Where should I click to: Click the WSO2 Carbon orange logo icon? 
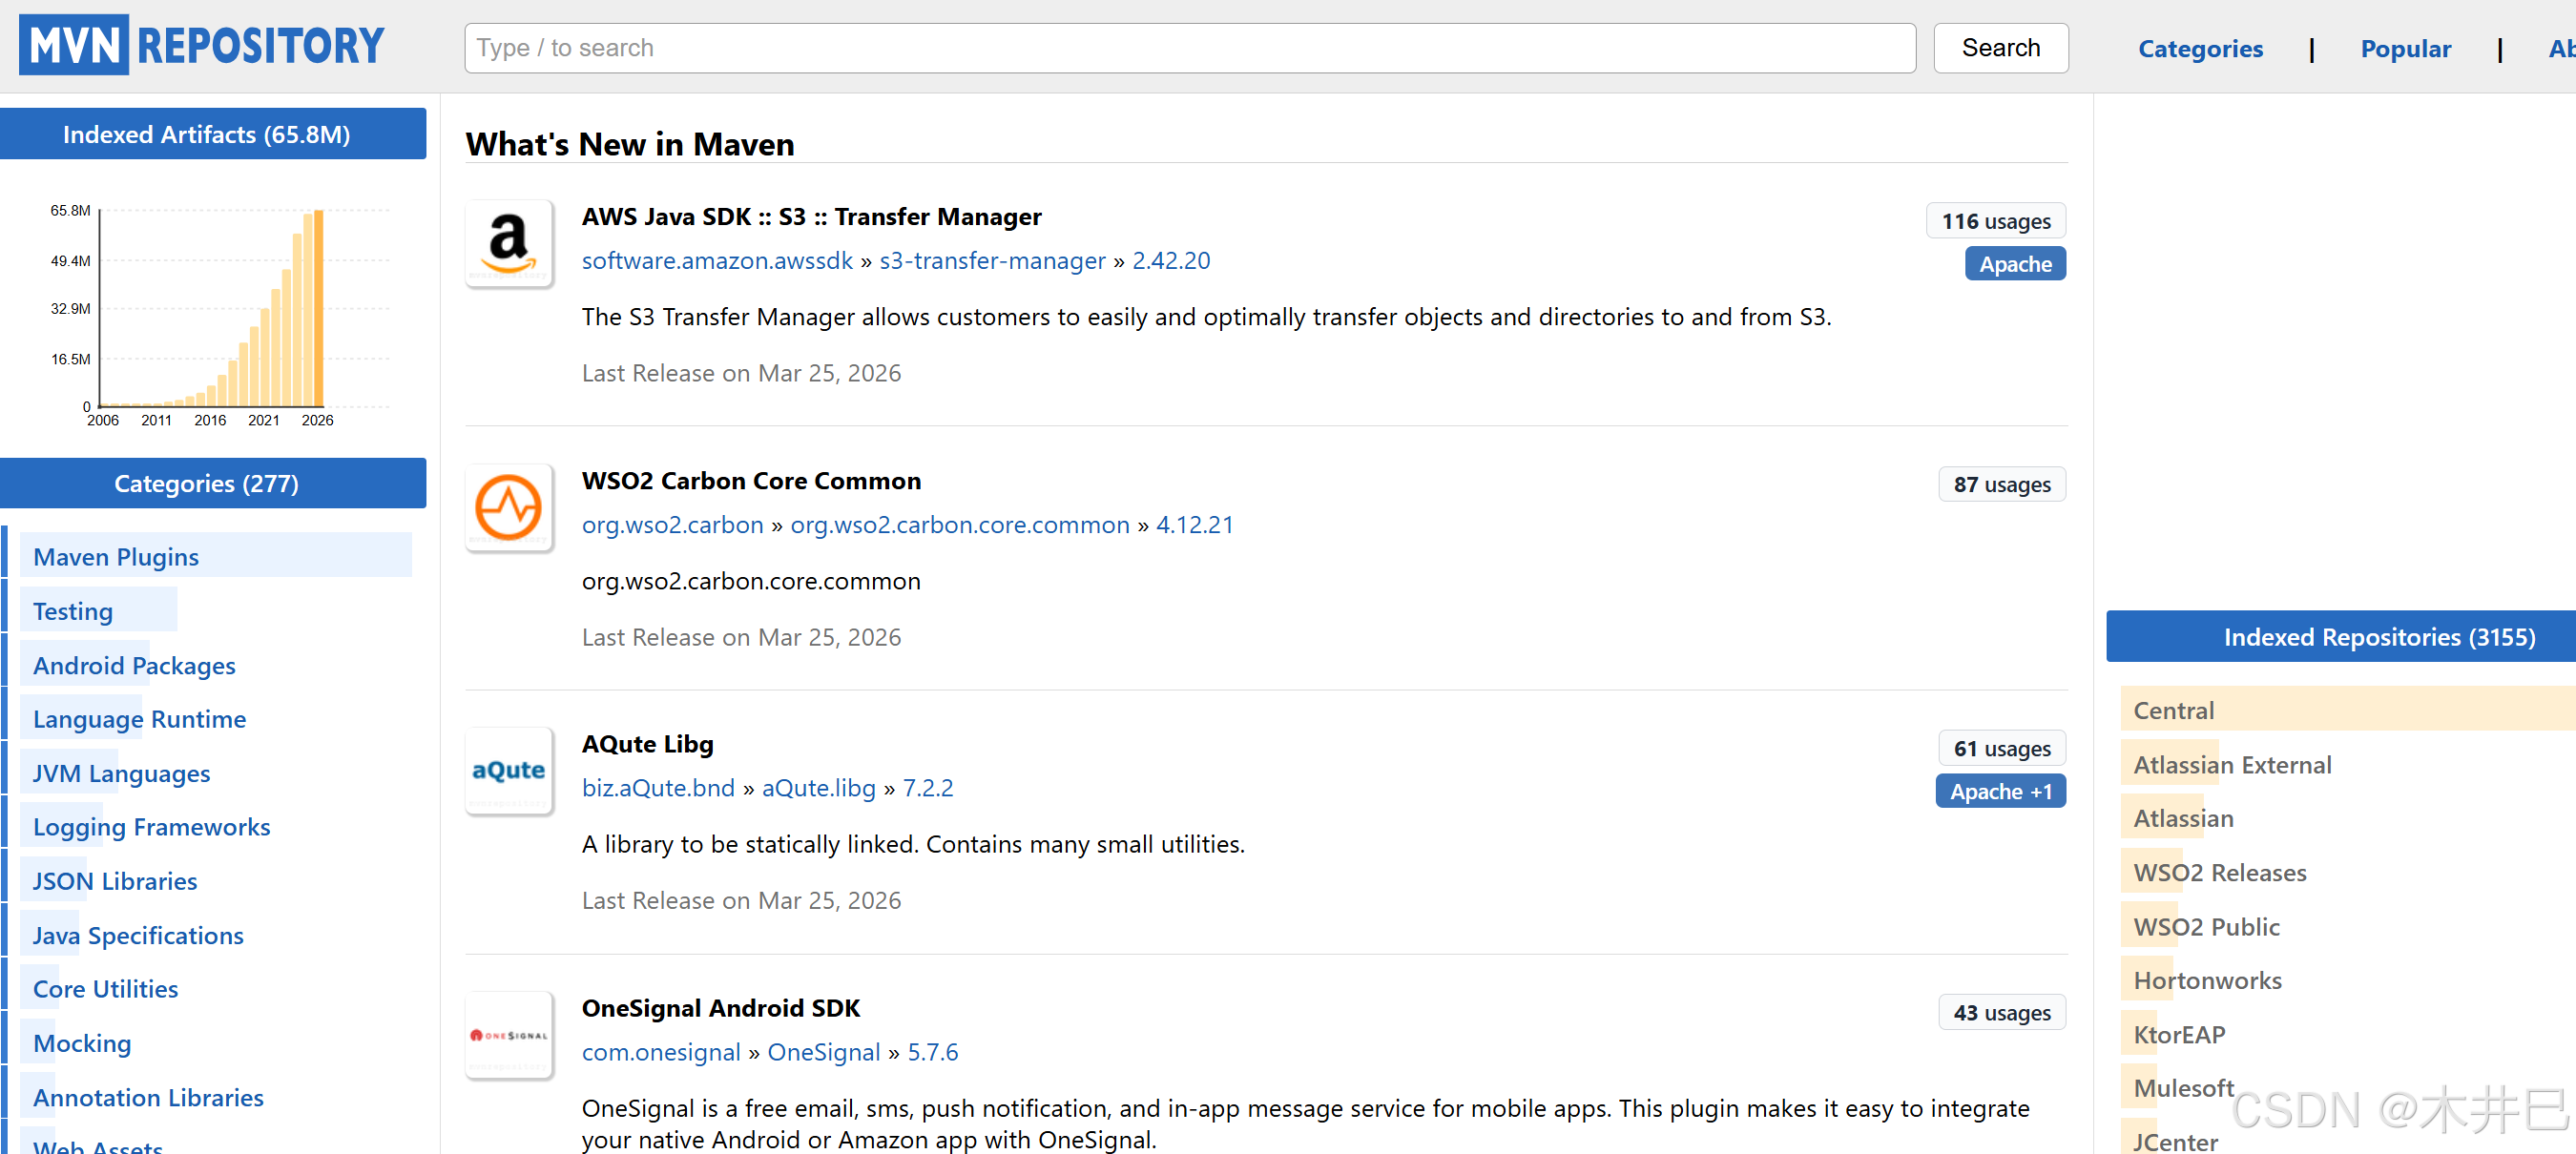click(x=508, y=508)
